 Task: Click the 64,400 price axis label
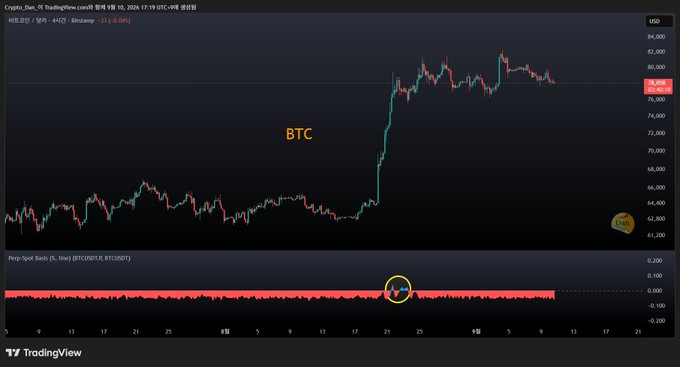pyautogui.click(x=656, y=203)
